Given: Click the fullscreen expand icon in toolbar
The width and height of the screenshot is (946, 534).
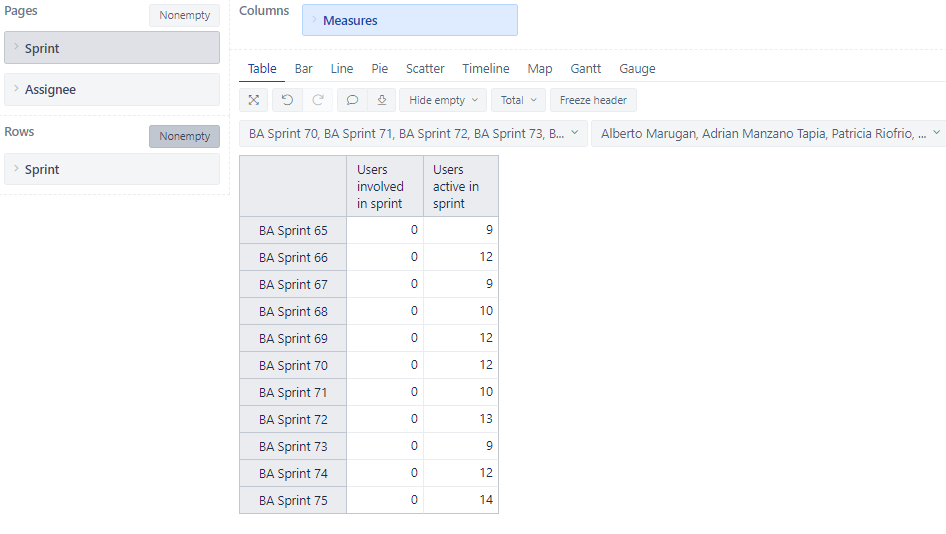Looking at the screenshot, I should click(x=254, y=100).
